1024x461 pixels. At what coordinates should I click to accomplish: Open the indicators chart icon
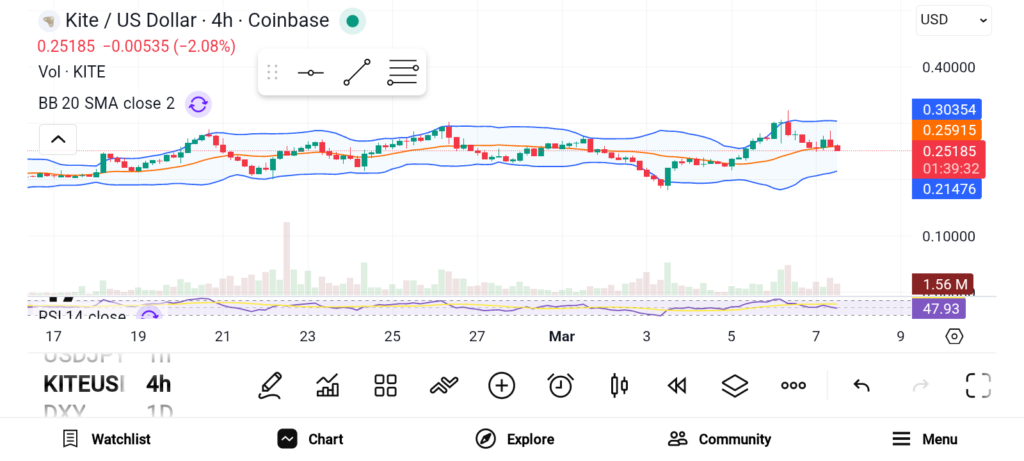click(x=327, y=385)
